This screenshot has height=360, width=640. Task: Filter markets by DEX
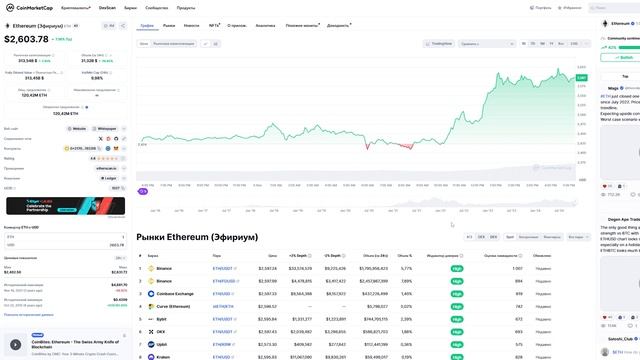click(493, 237)
